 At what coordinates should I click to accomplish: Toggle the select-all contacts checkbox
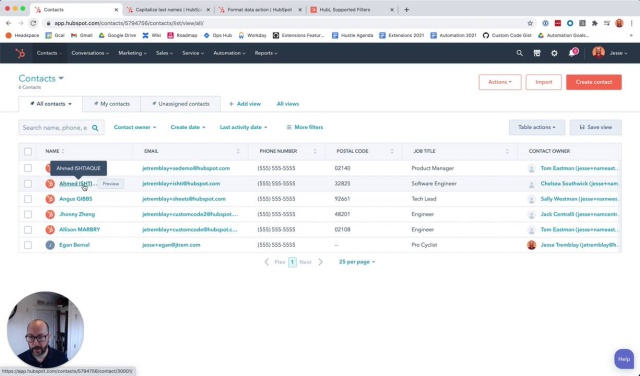point(28,151)
